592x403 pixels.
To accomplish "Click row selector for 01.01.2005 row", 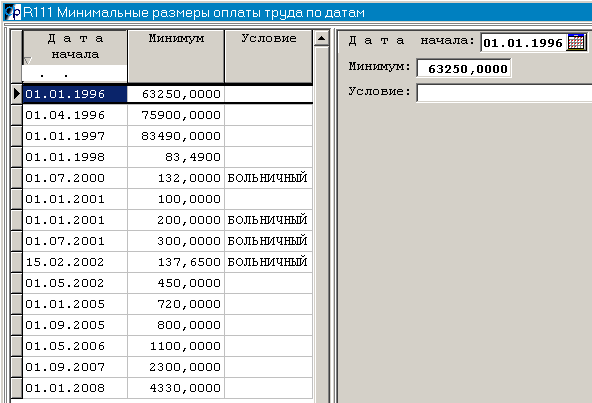I will [x=17, y=304].
